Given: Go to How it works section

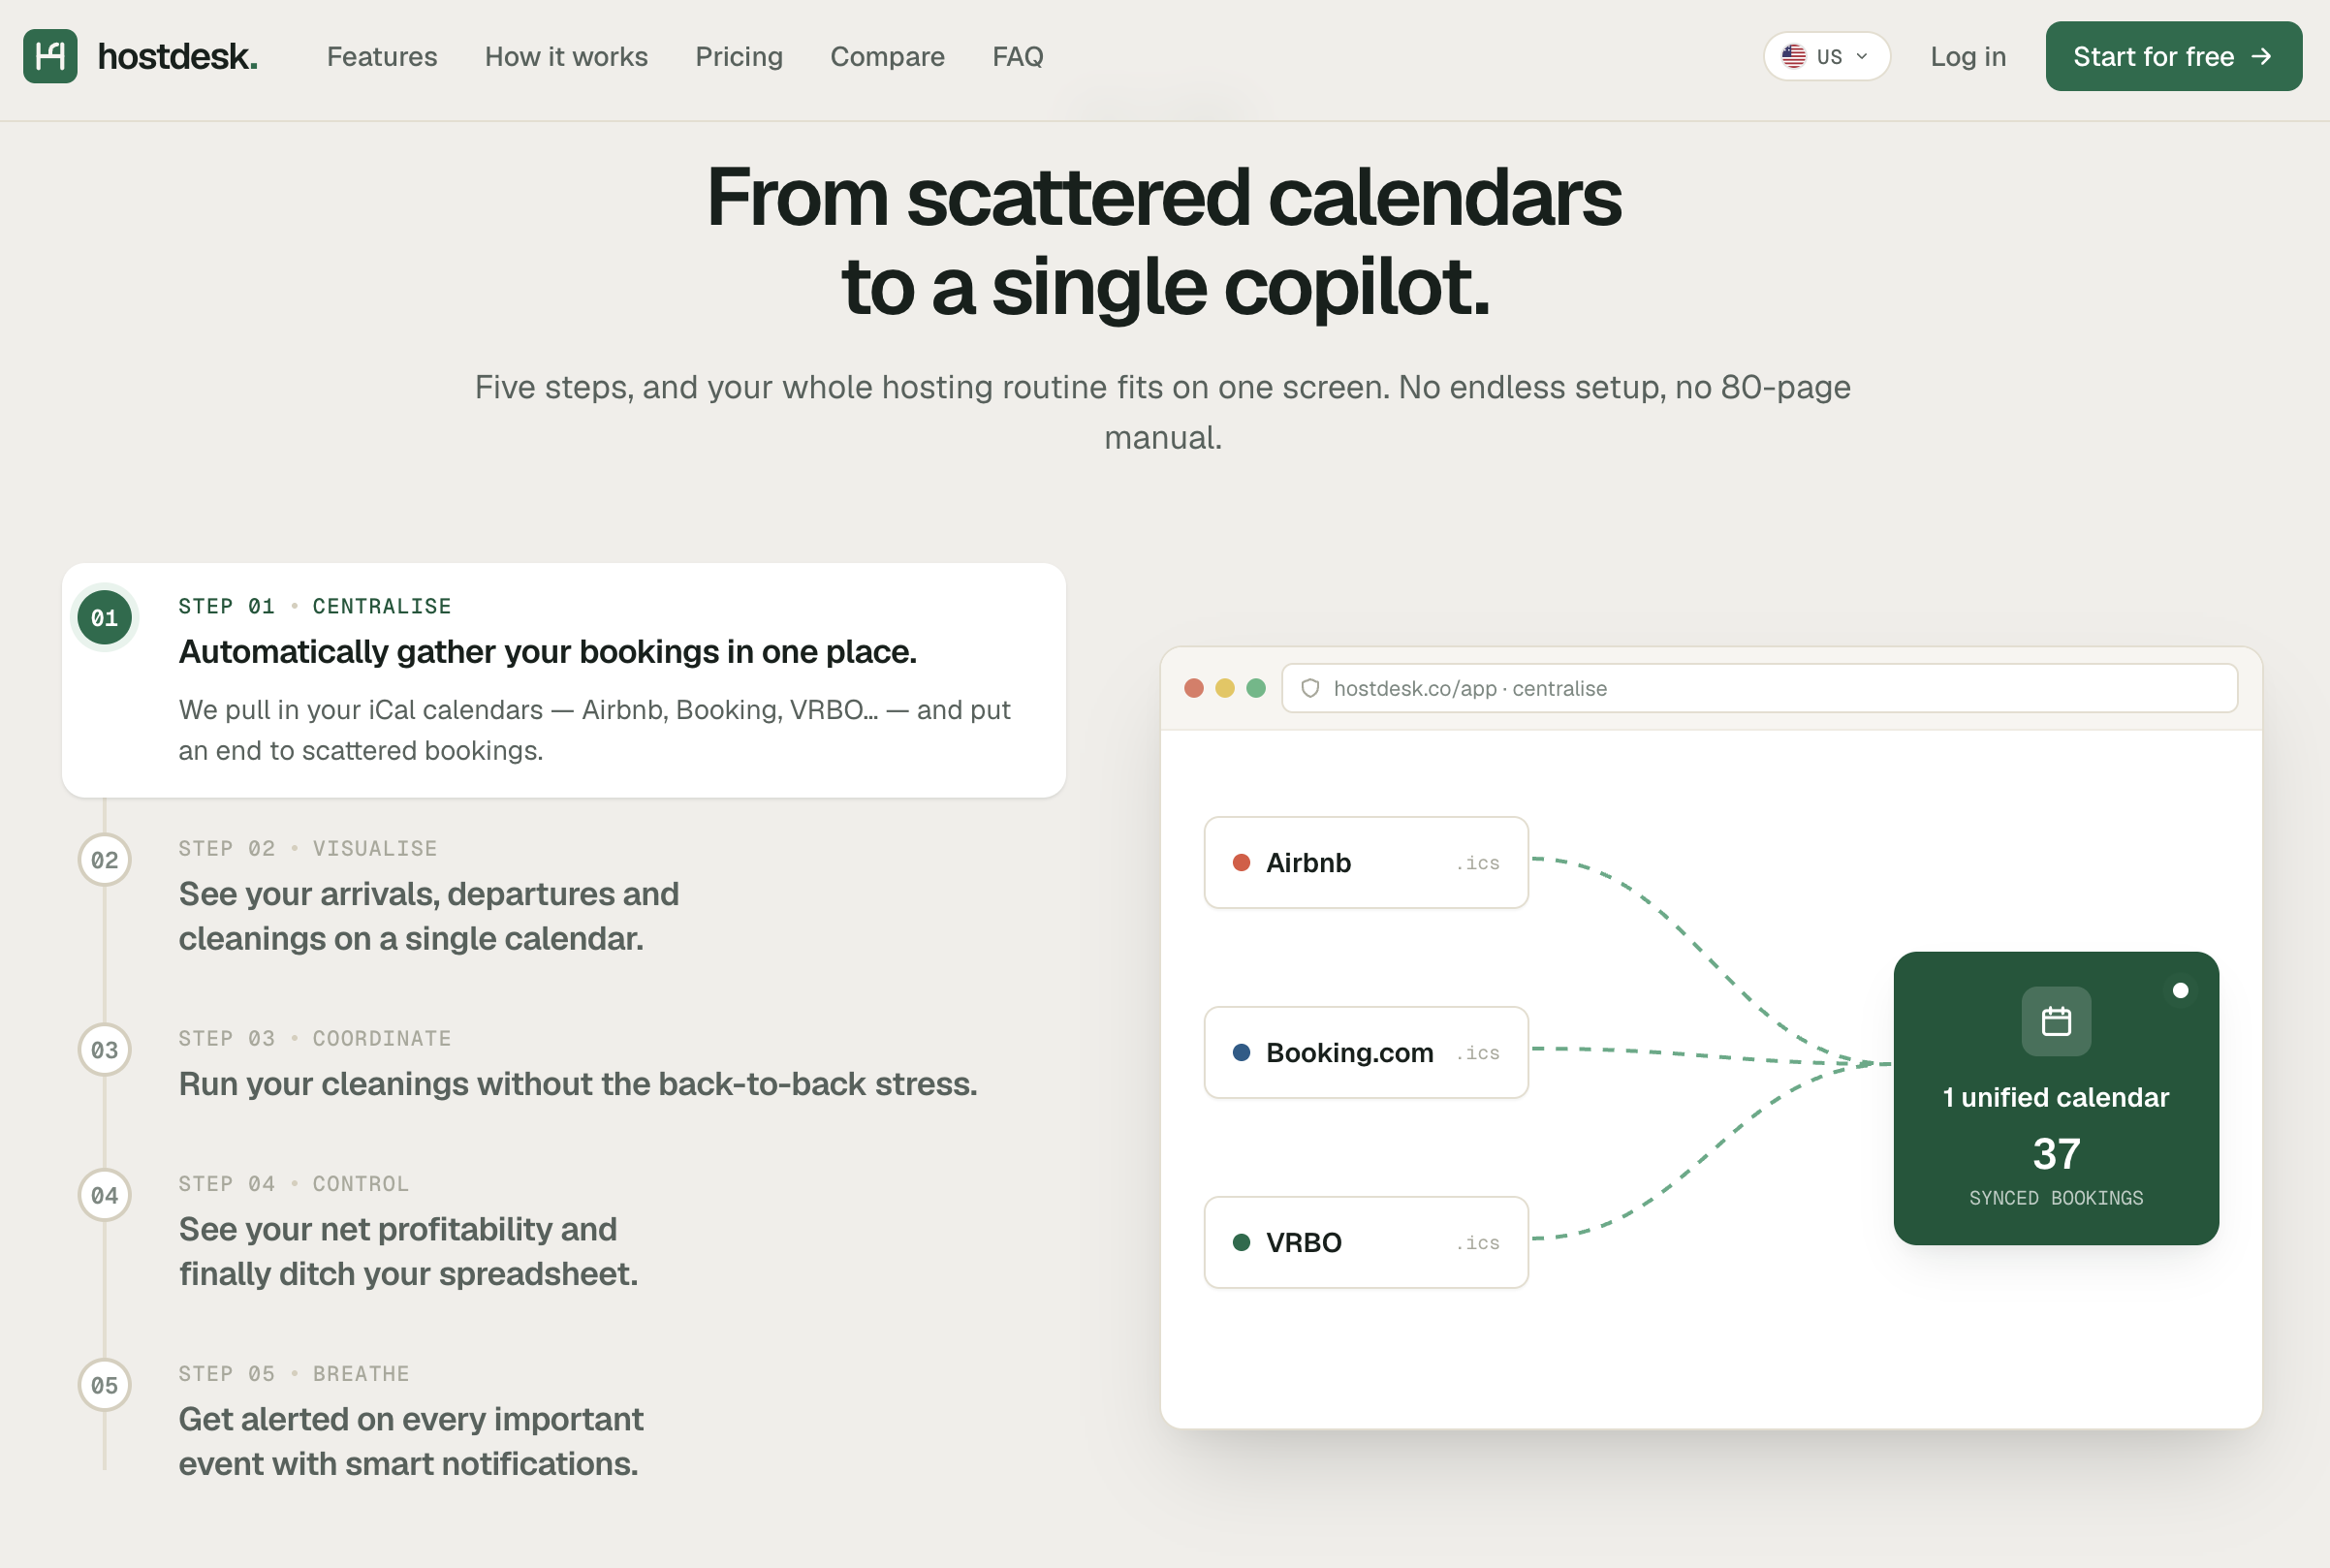Looking at the screenshot, I should [566, 56].
